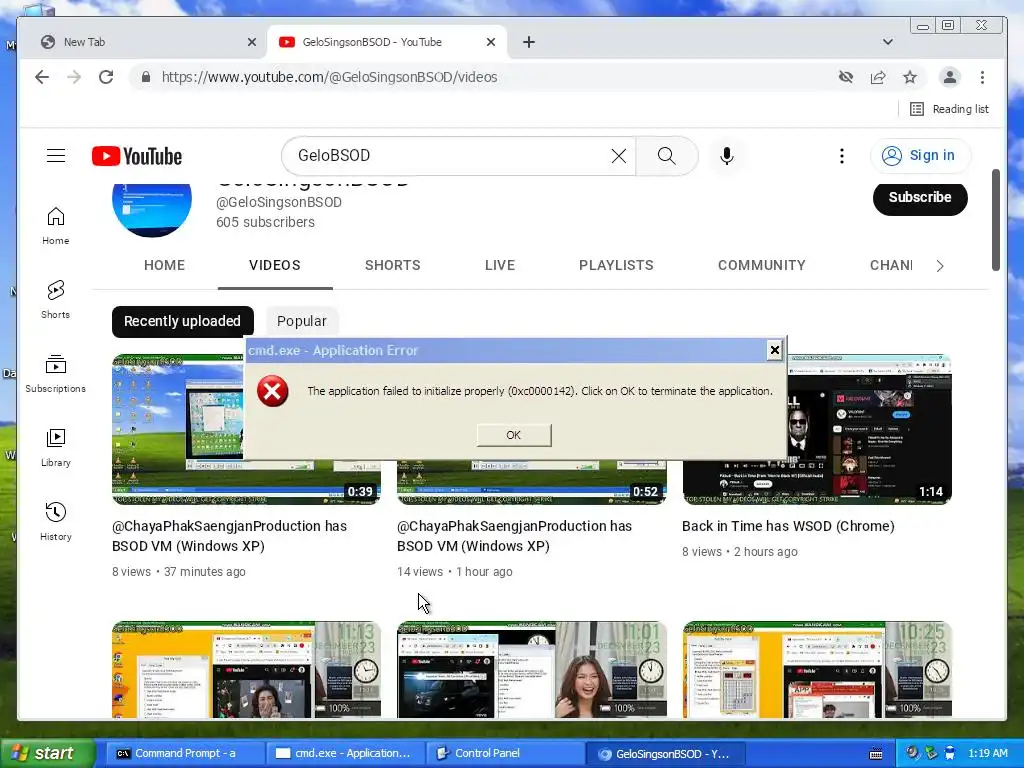The height and width of the screenshot is (768, 1024).
Task: Open YouTube settings three-dot menu
Action: click(842, 155)
